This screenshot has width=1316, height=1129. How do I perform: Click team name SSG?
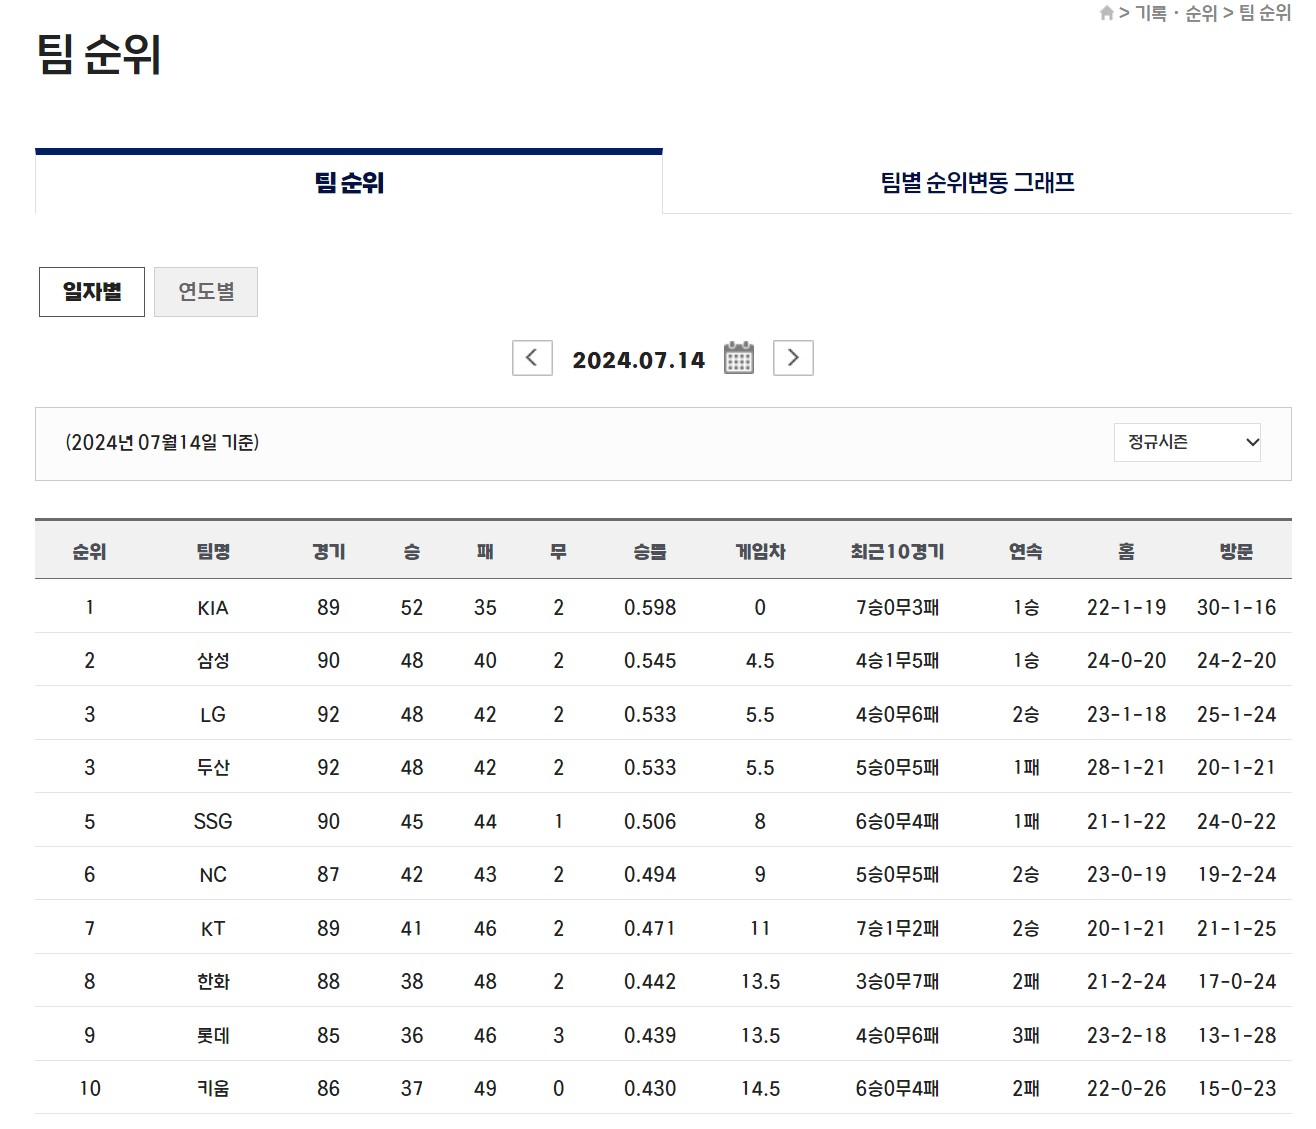[x=213, y=822]
